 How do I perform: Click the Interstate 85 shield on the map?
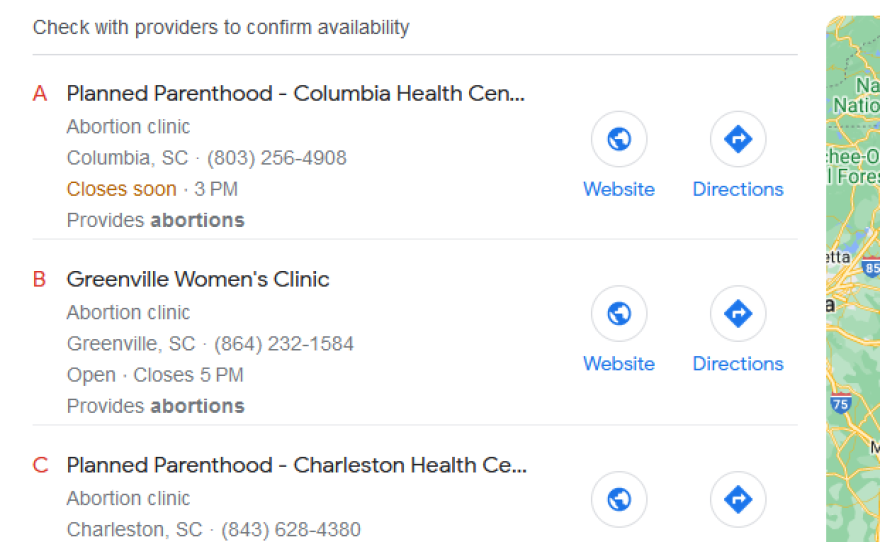pyautogui.click(x=871, y=267)
